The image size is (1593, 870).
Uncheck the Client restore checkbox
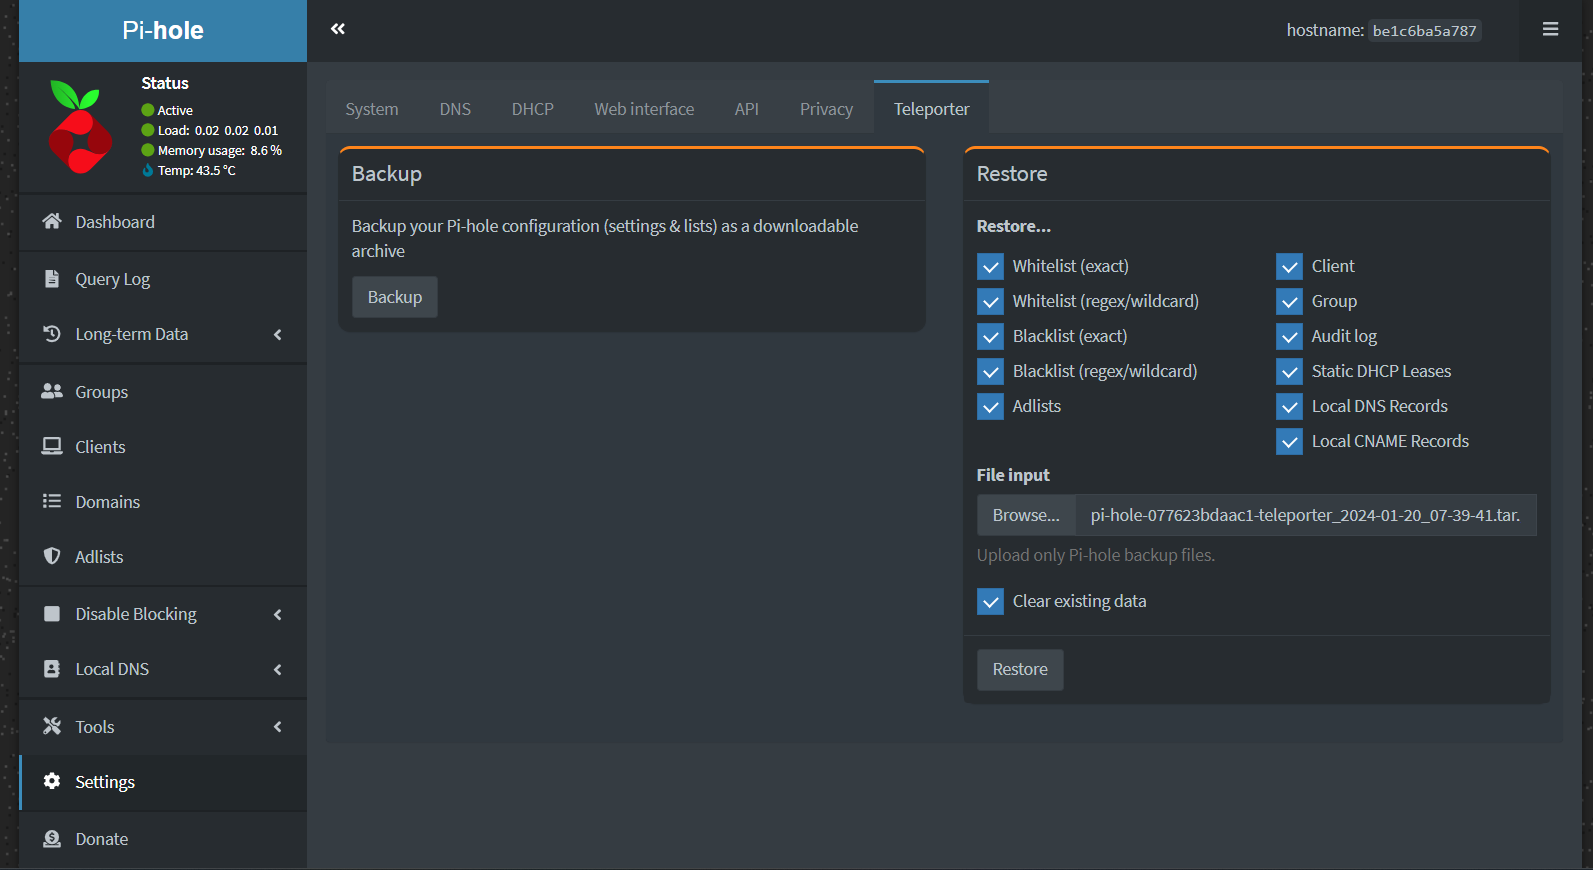(1290, 266)
